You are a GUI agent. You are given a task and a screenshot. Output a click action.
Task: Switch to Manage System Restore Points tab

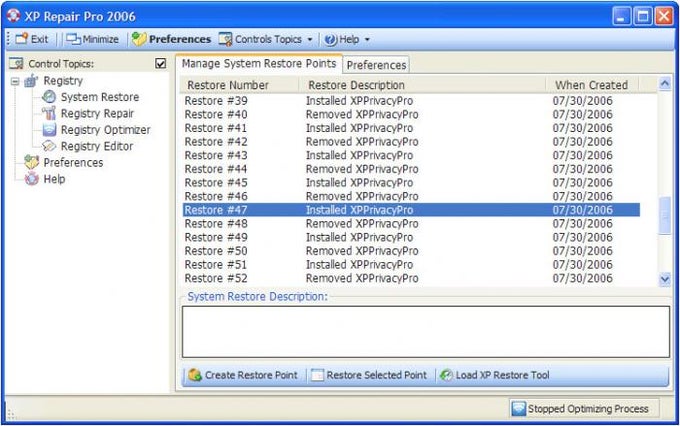[259, 64]
